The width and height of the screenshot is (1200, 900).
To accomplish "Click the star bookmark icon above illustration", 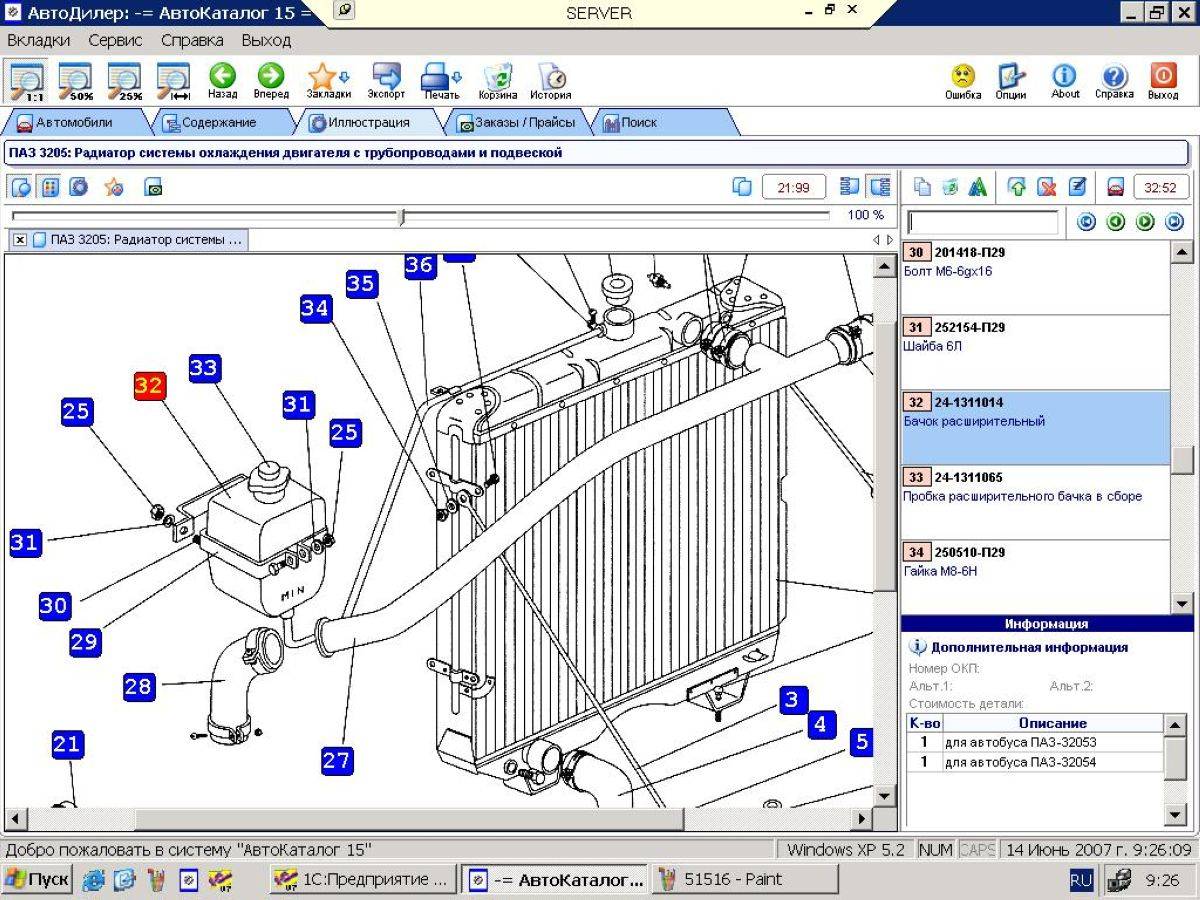I will click(114, 187).
